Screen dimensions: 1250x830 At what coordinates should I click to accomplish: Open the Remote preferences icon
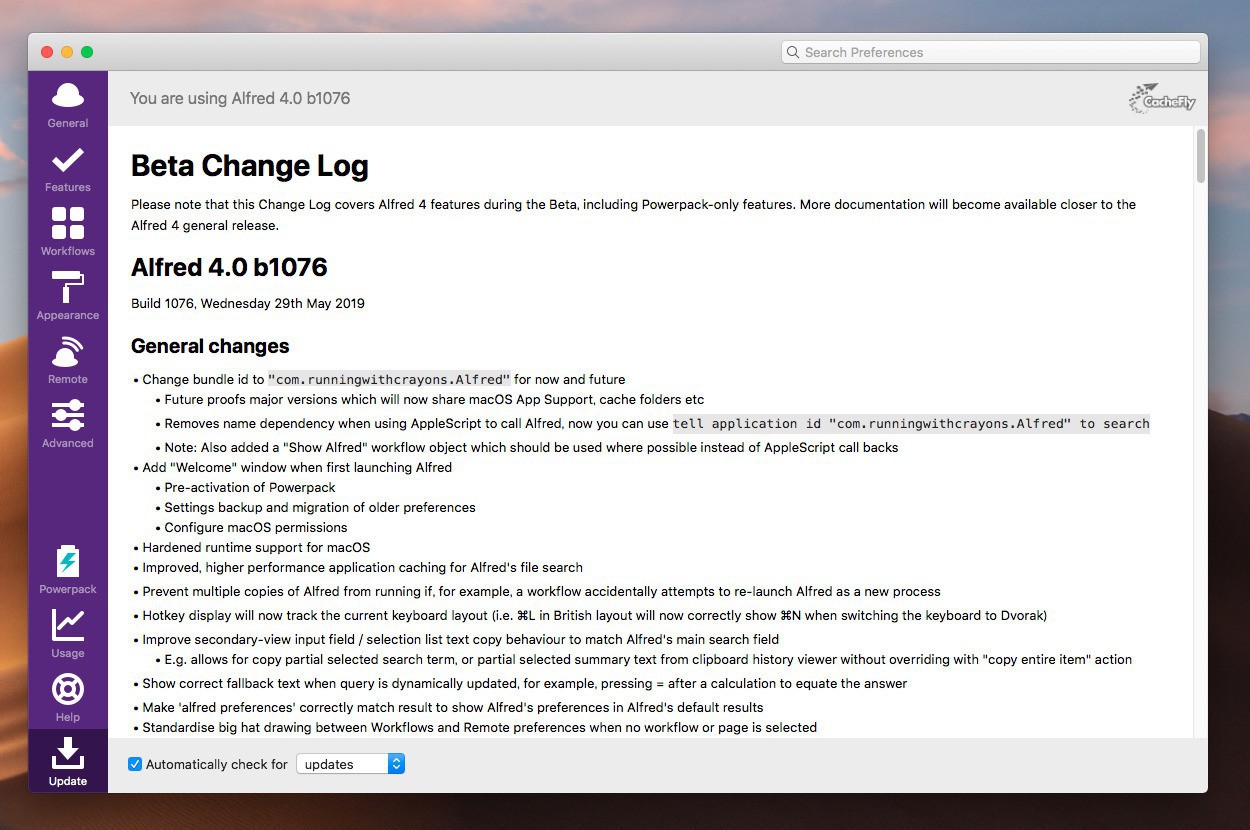(68, 351)
